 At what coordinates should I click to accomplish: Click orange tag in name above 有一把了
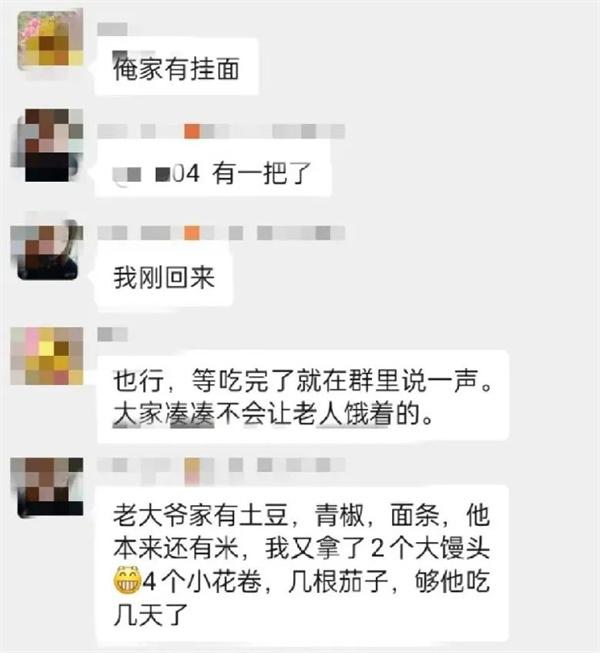[192, 131]
